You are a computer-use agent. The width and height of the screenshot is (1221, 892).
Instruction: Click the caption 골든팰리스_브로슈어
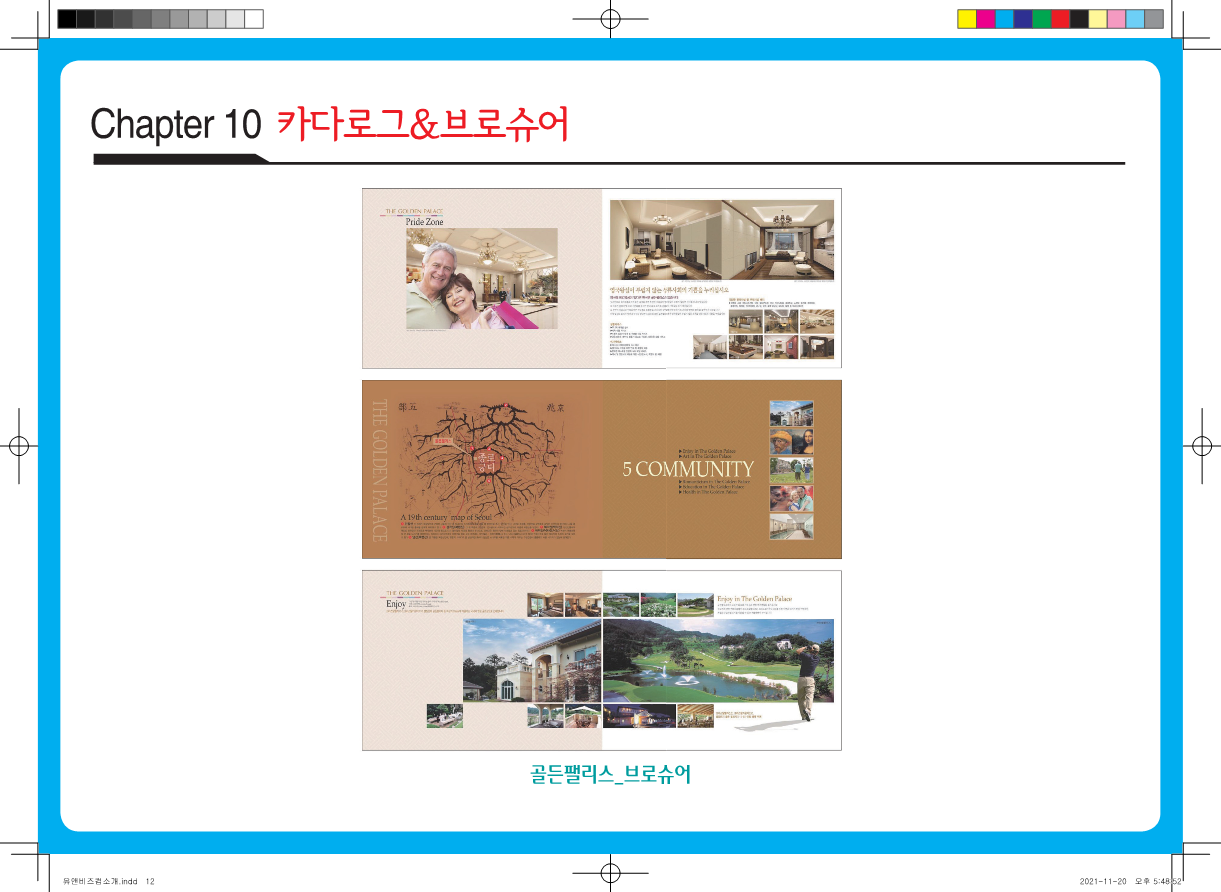(610, 775)
